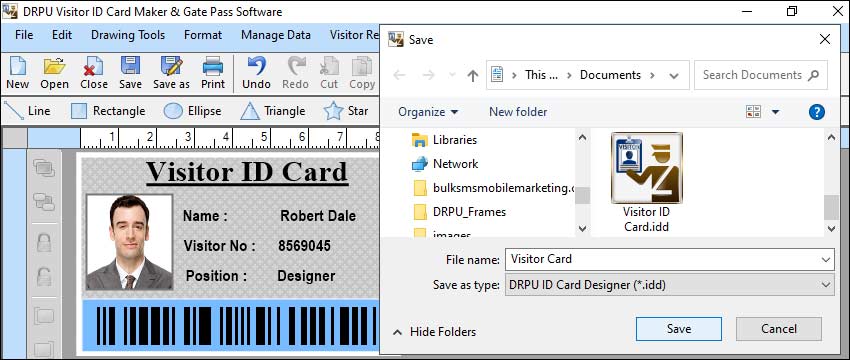Viewport: 850px width, 360px height.
Task: Select the Visitor ID Card.idd file thumbnail
Action: [646, 182]
